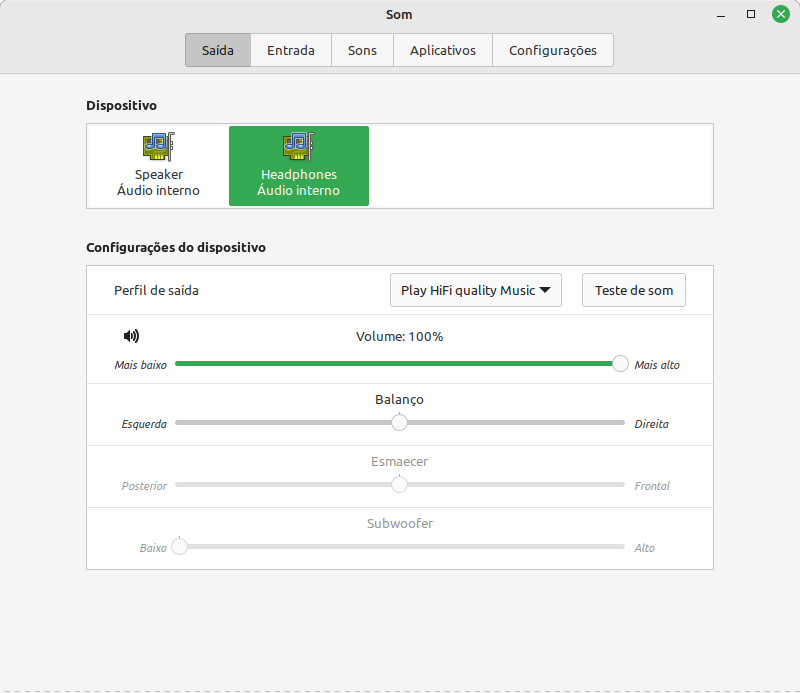This screenshot has height=693, width=800.
Task: Click the Balanço slider handle
Action: [399, 423]
